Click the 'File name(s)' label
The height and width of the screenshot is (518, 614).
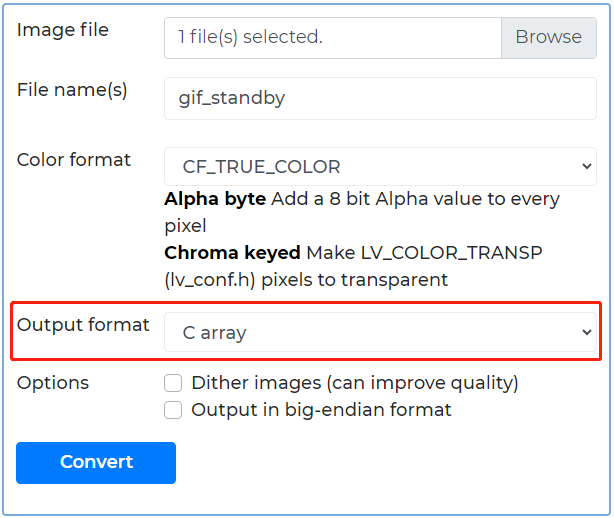tap(72, 90)
